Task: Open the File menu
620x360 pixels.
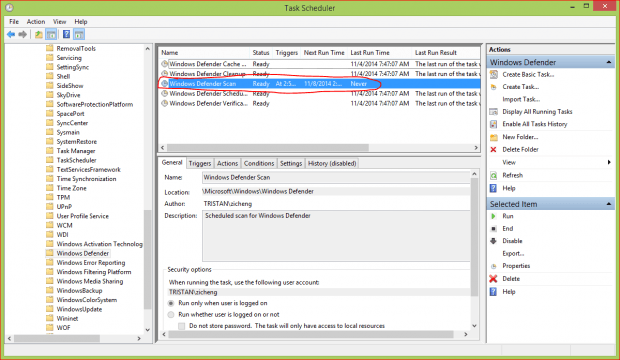Action: (x=14, y=21)
